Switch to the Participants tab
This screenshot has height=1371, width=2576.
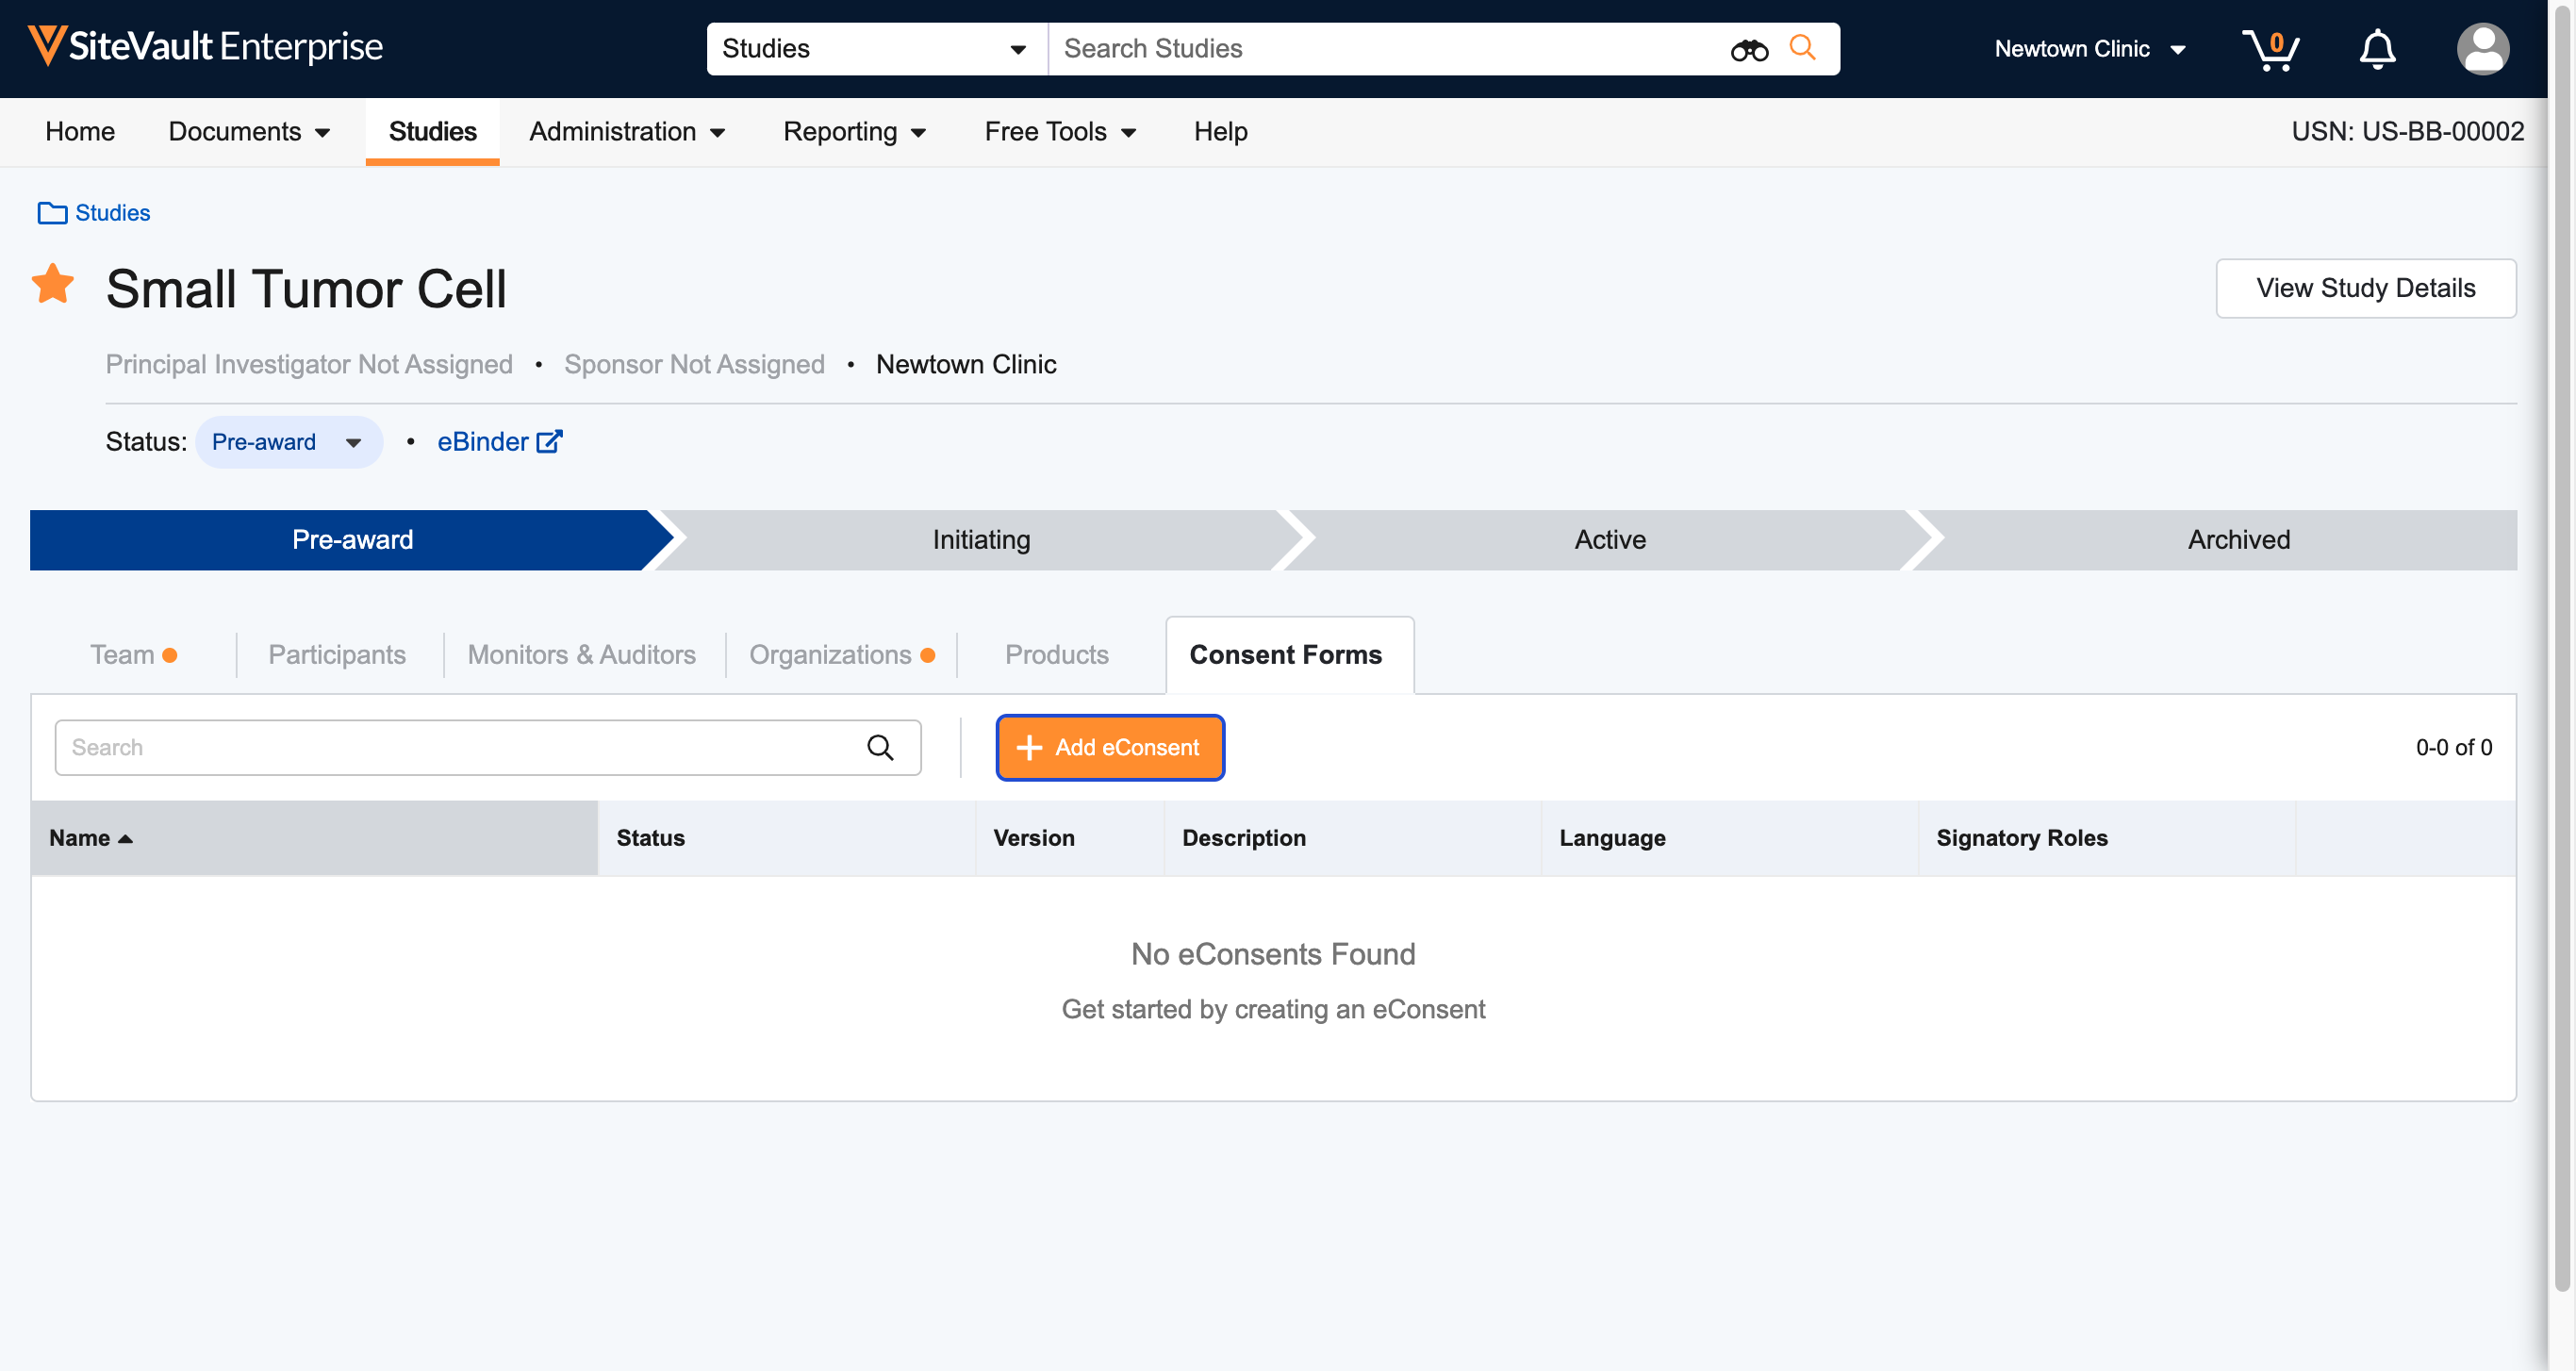tap(337, 654)
